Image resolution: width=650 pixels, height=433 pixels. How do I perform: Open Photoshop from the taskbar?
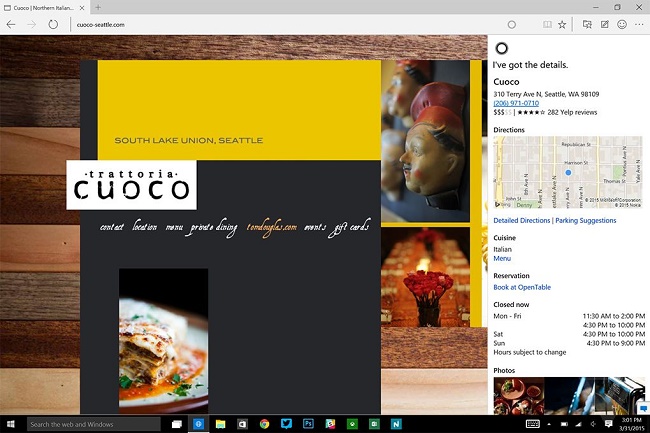[308, 424]
